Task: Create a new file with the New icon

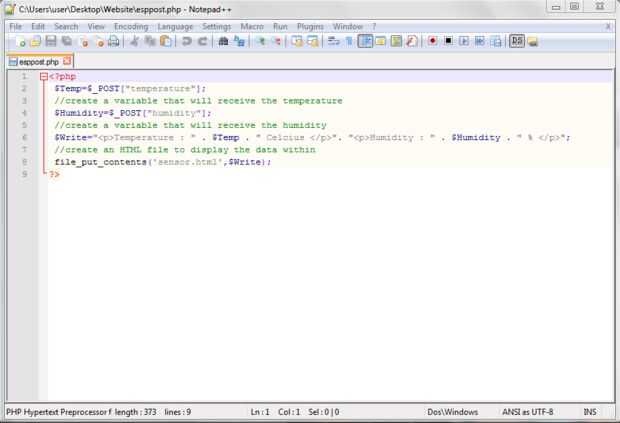Action: pos(21,41)
